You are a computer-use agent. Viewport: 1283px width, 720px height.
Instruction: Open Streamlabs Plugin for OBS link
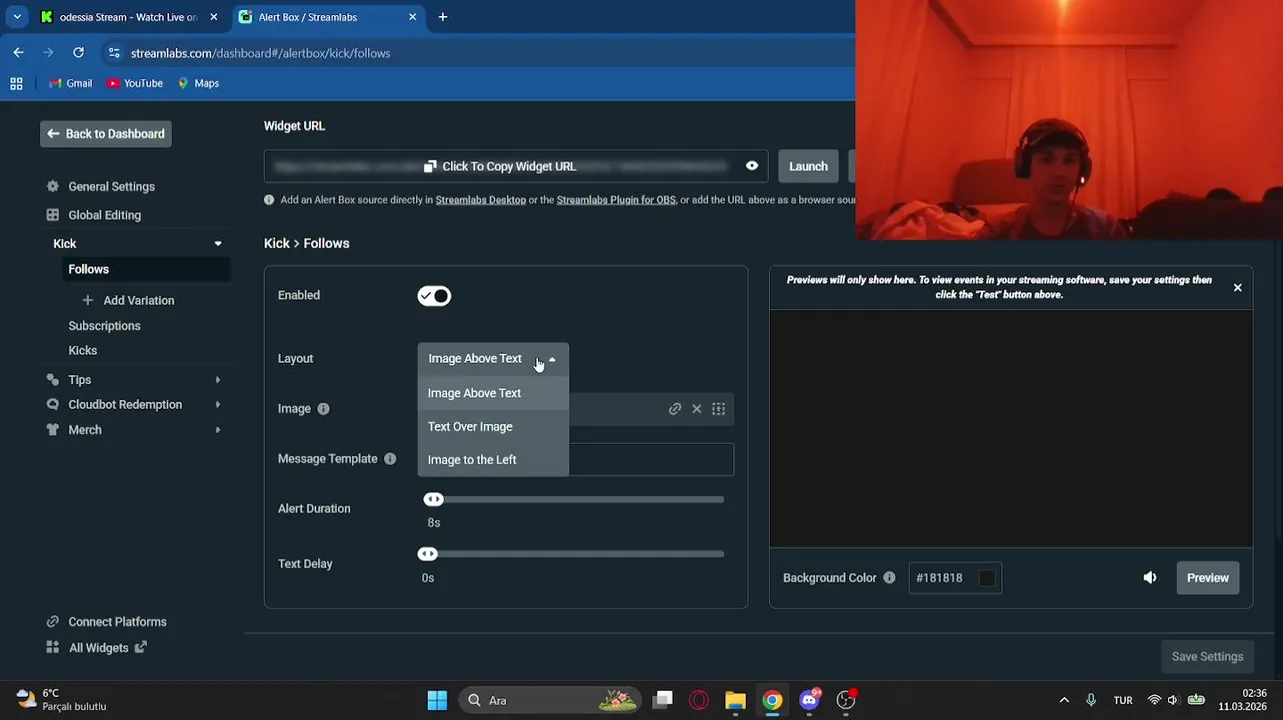(x=616, y=200)
